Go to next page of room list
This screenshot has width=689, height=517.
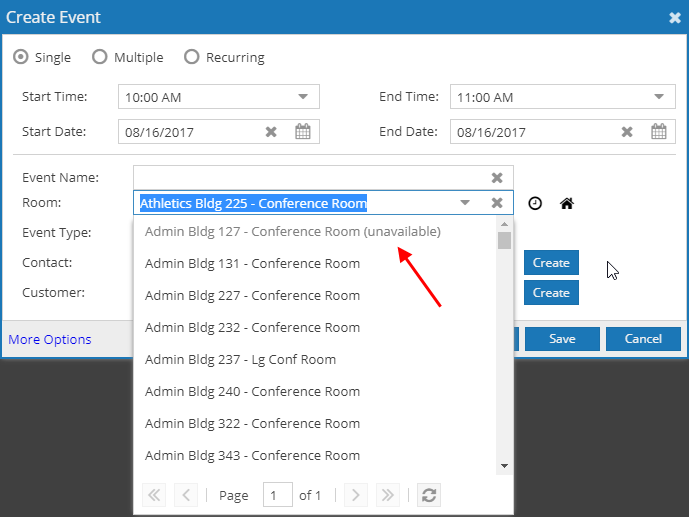[x=356, y=495]
